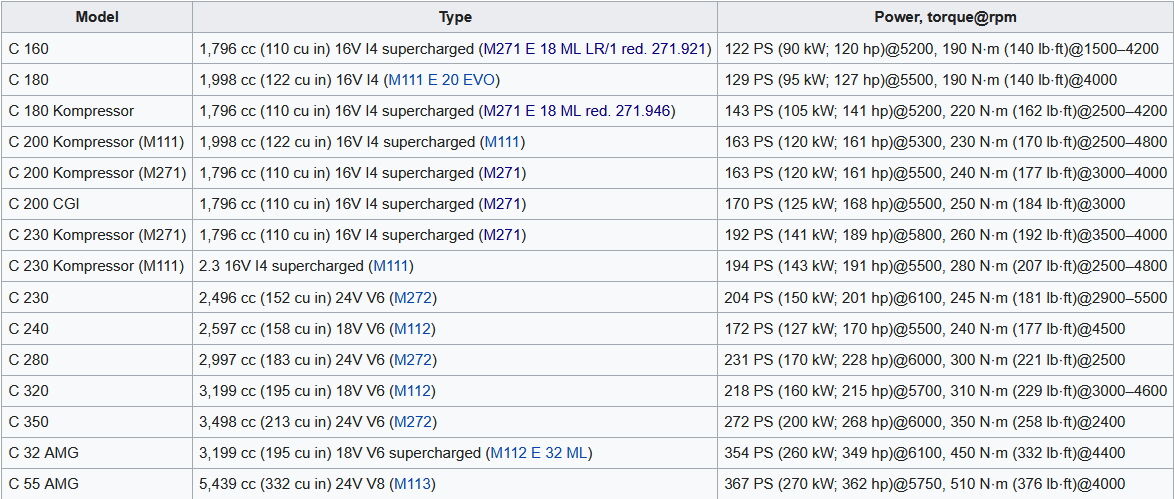The image size is (1174, 499).
Task: Click the 170 PS (125 kW; 168 hp)@5500 power cell
Action: [x=946, y=205]
